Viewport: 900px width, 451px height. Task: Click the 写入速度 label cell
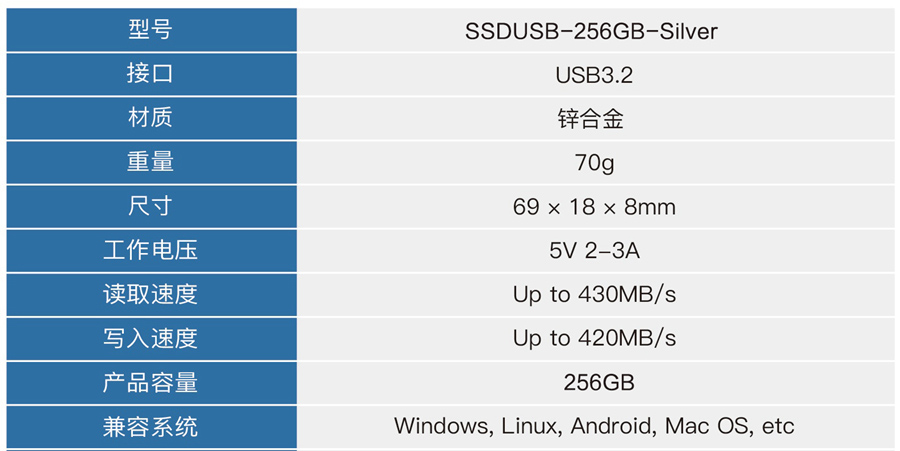click(x=152, y=339)
